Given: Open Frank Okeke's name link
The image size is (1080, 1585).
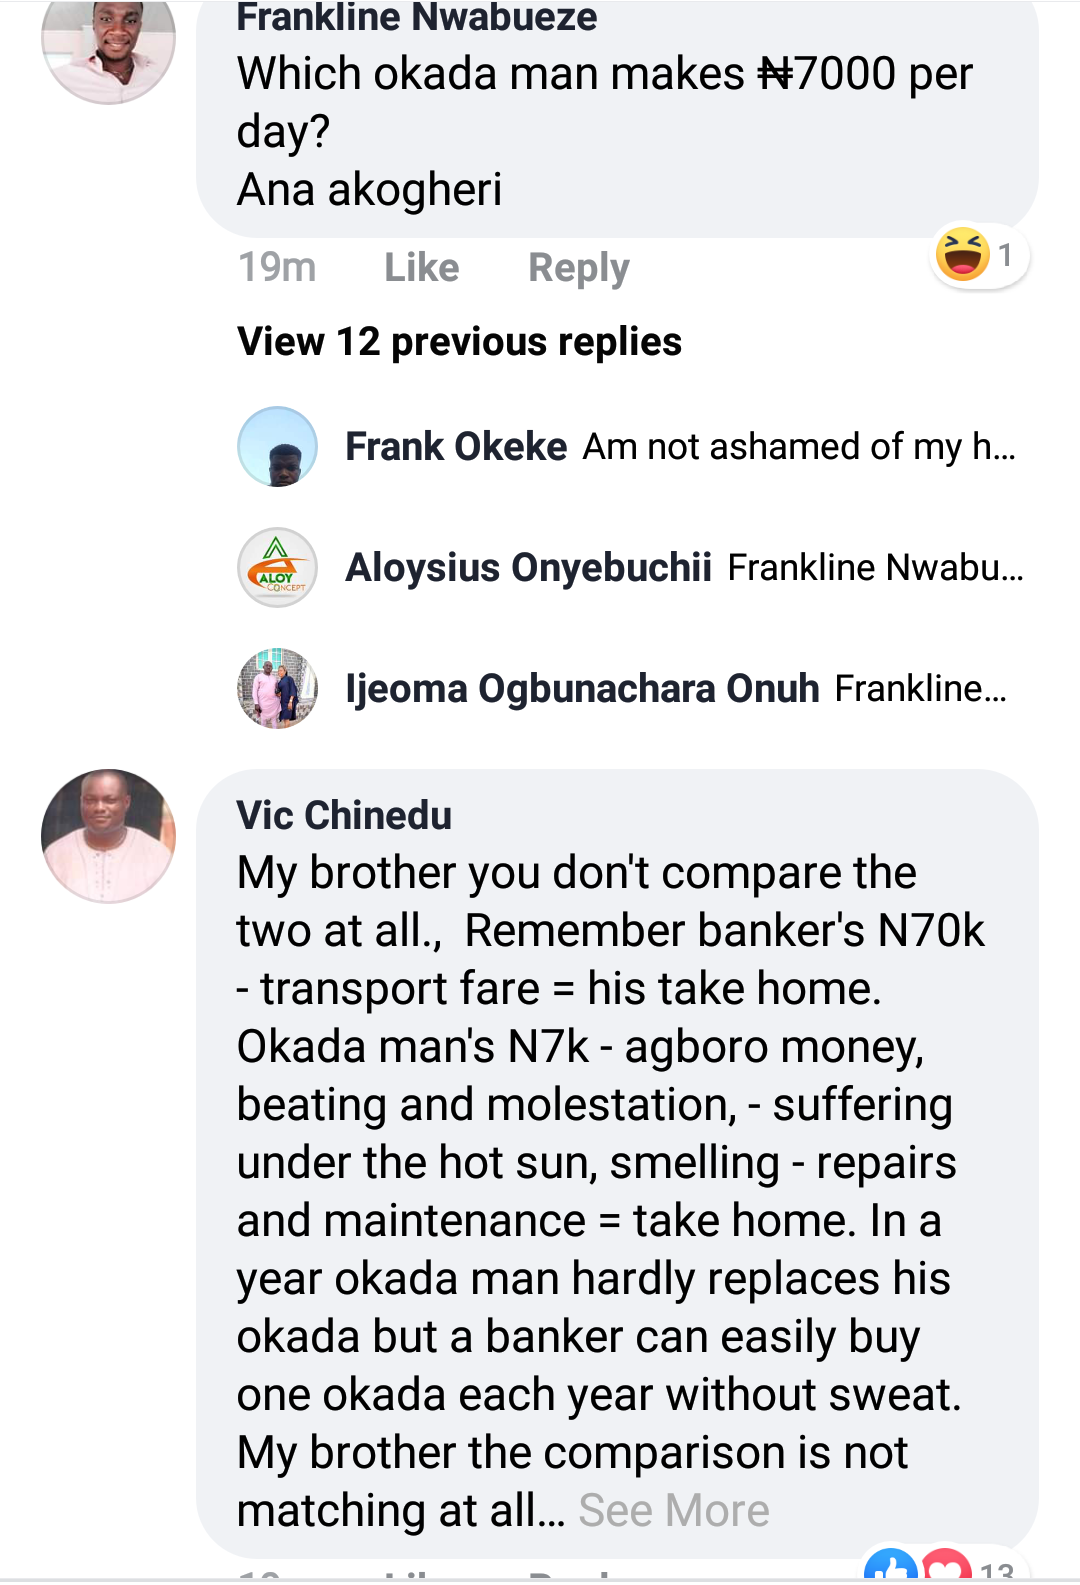Looking at the screenshot, I should [456, 447].
